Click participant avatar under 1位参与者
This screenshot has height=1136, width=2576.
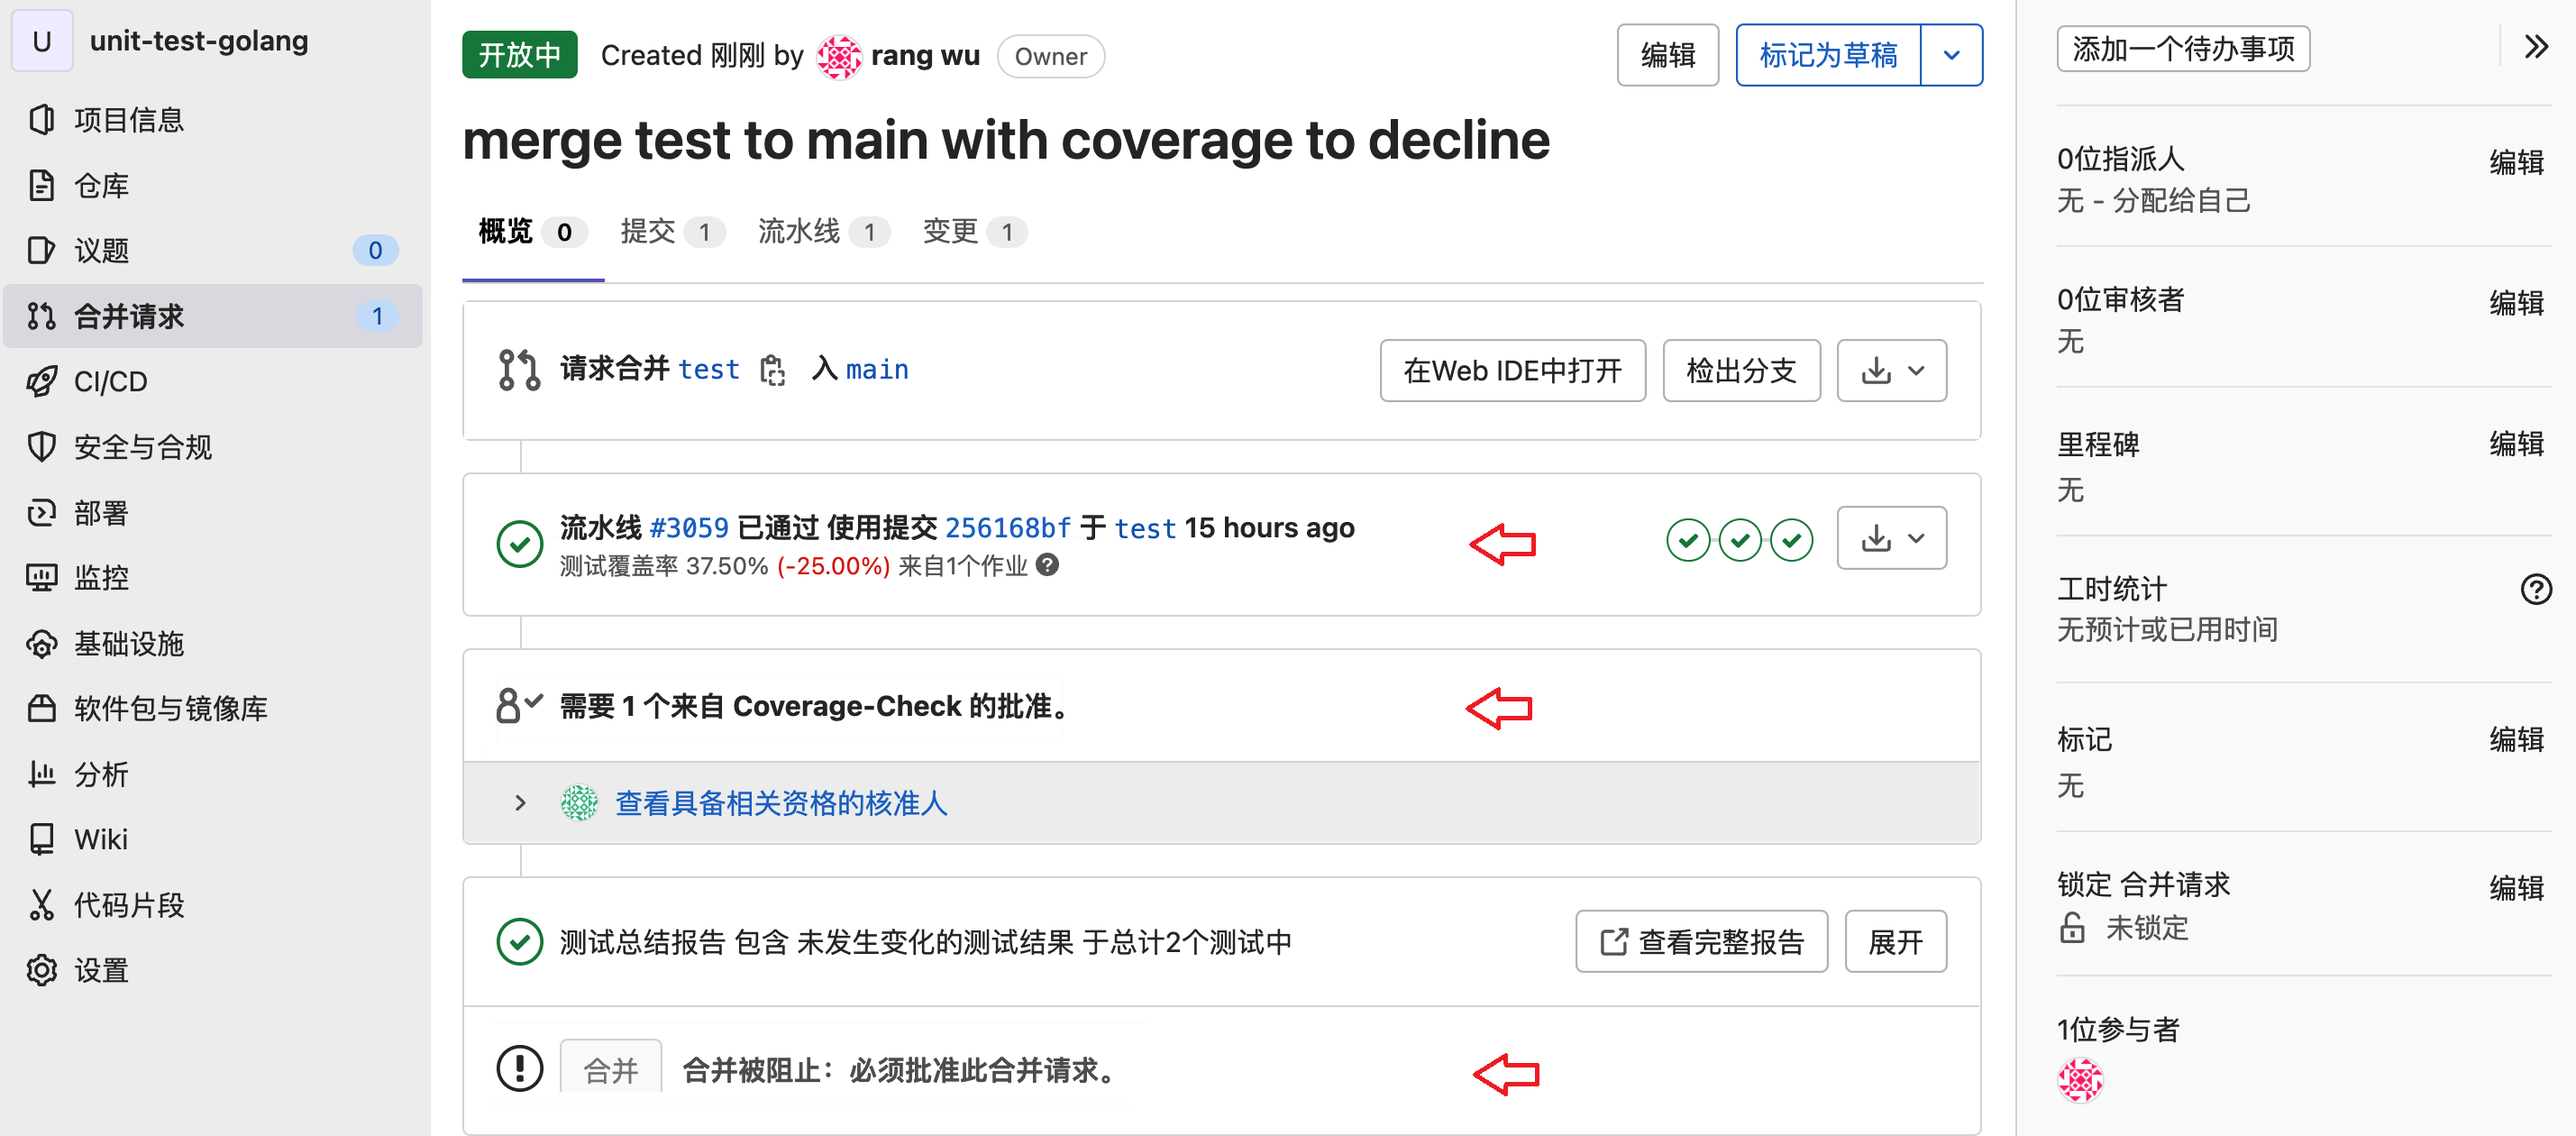point(2079,1080)
